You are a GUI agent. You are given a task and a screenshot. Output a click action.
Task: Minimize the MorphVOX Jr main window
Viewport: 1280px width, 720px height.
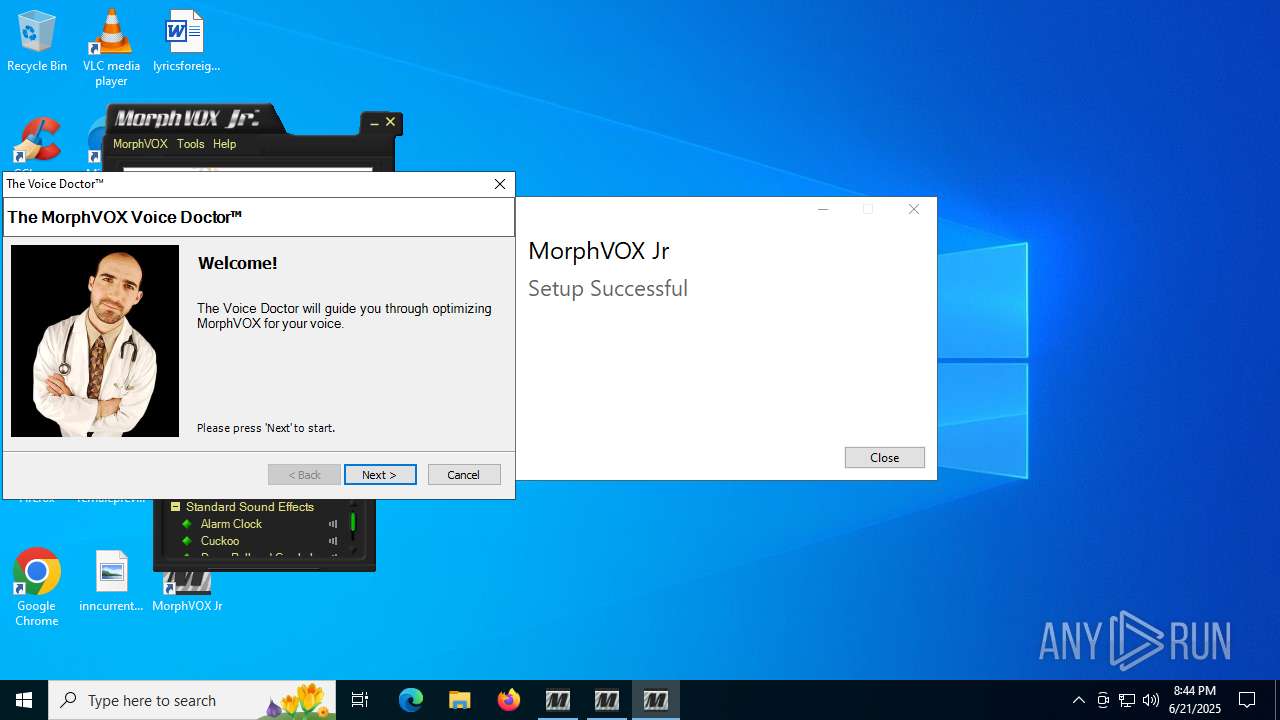[374, 123]
